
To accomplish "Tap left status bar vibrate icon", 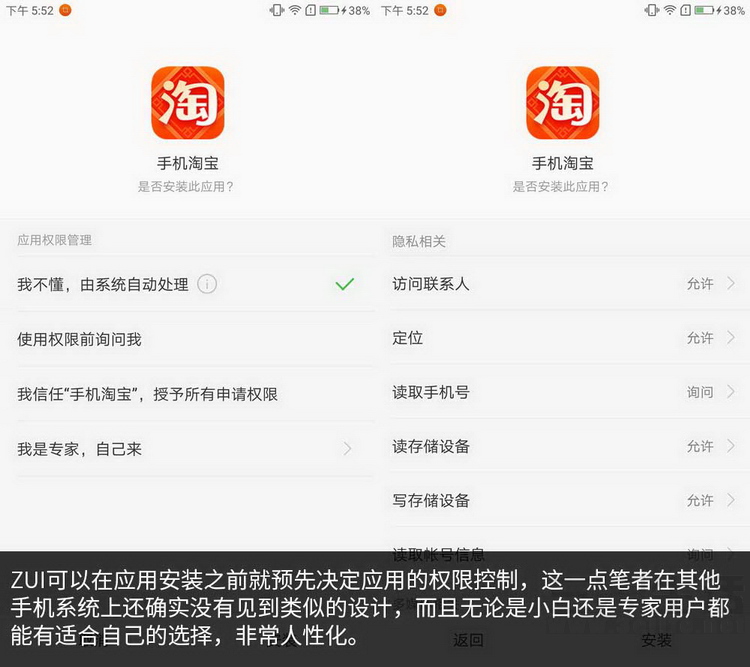I will coord(277,10).
